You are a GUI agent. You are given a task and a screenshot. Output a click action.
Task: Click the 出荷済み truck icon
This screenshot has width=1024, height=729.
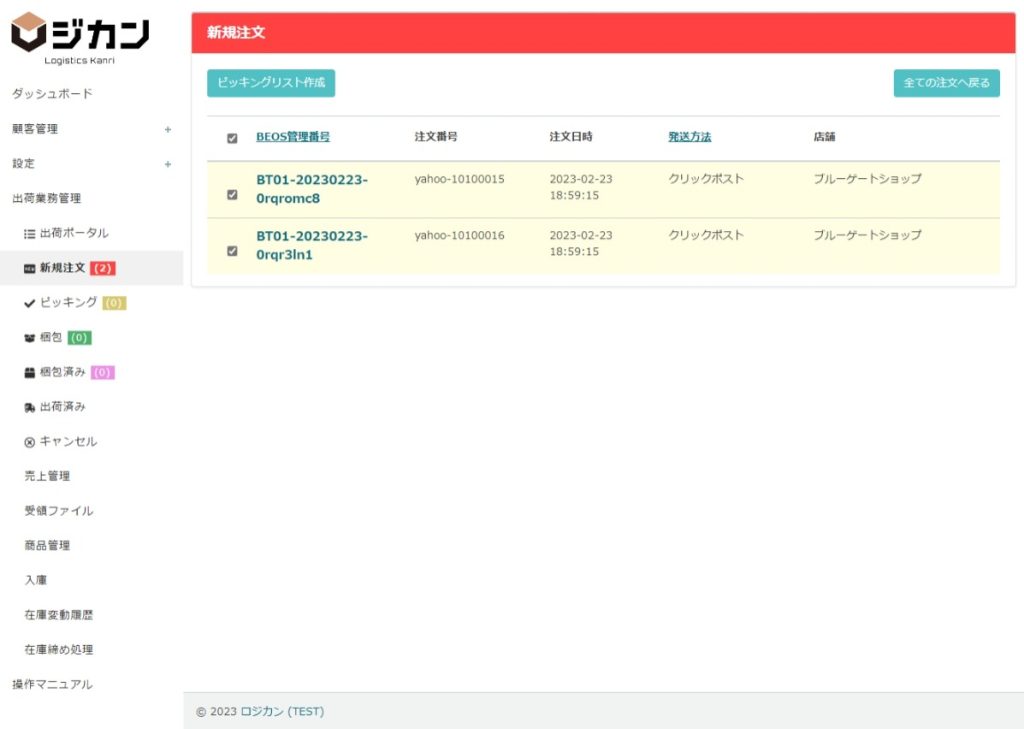[29, 407]
